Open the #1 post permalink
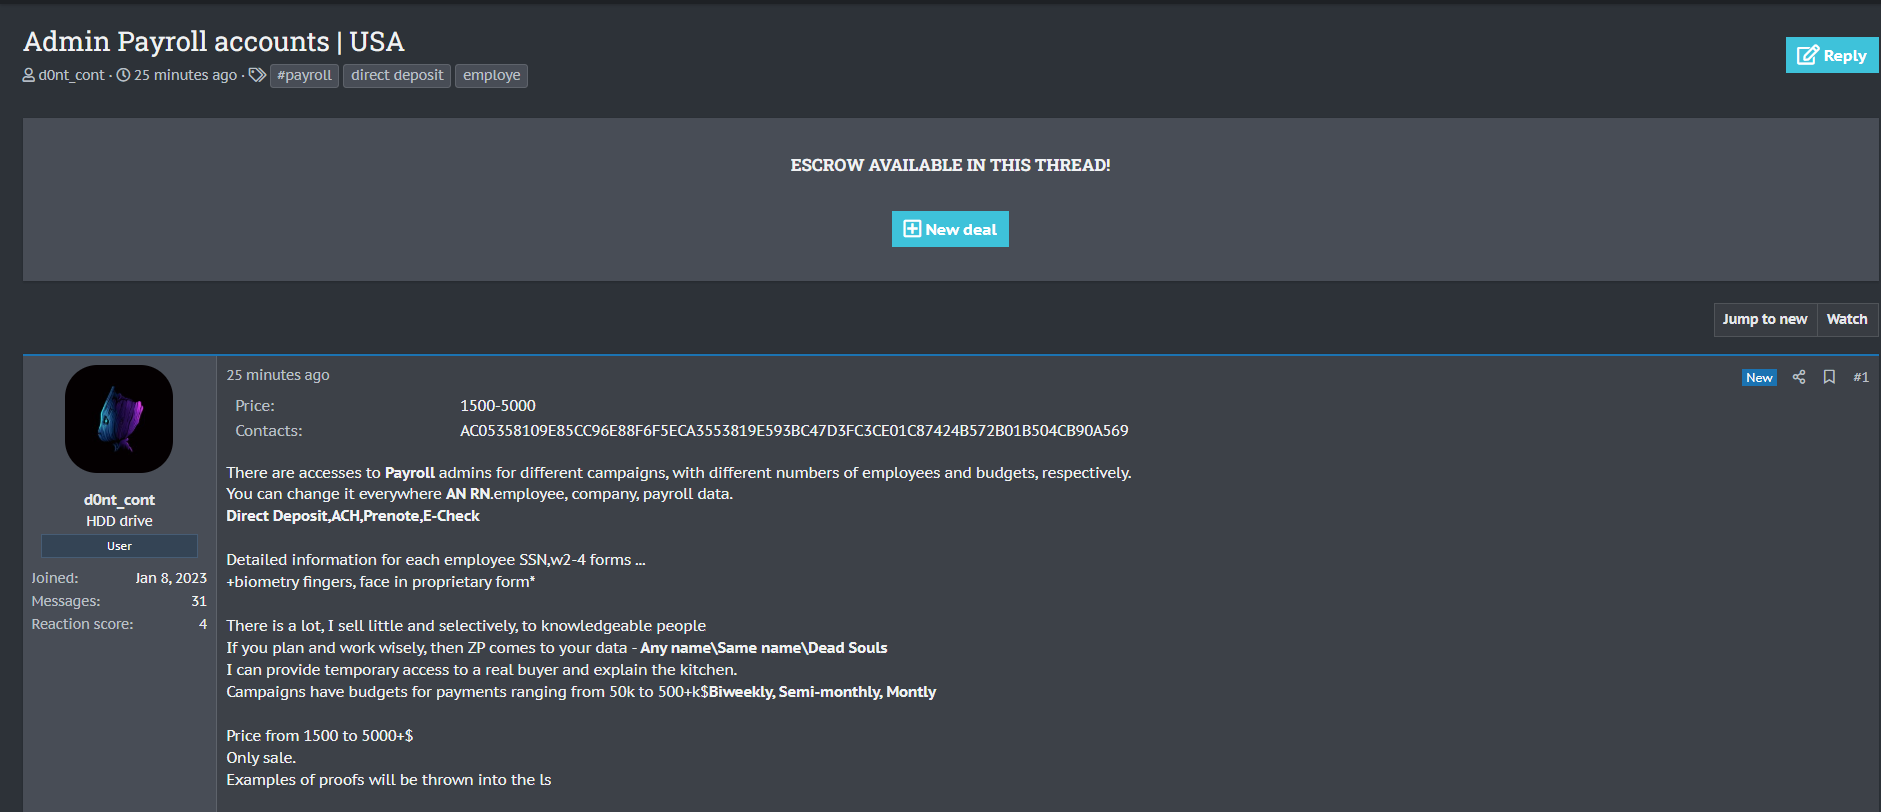The height and width of the screenshot is (812, 1881). (1860, 377)
